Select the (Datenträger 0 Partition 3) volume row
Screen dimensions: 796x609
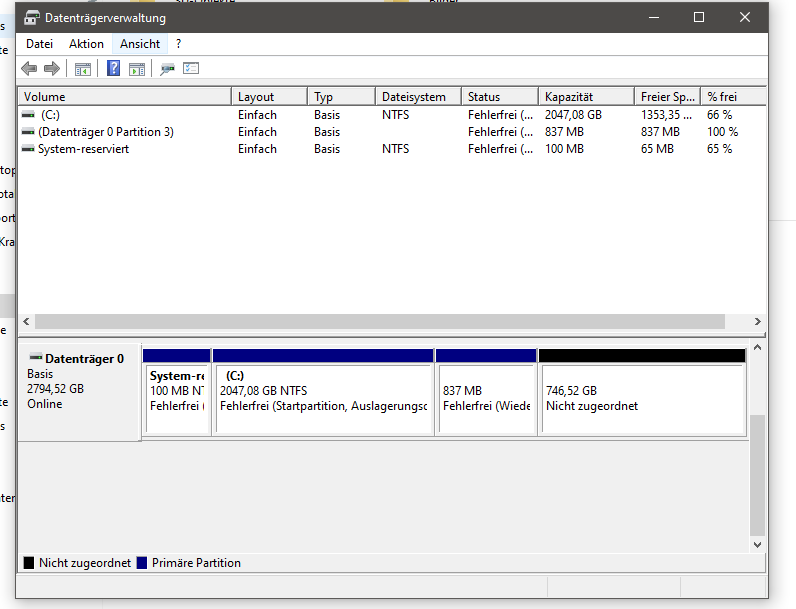[392, 132]
